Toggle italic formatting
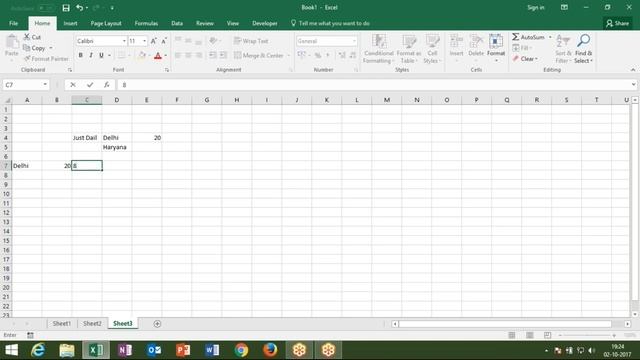This screenshot has height=360, width=640. click(91, 55)
